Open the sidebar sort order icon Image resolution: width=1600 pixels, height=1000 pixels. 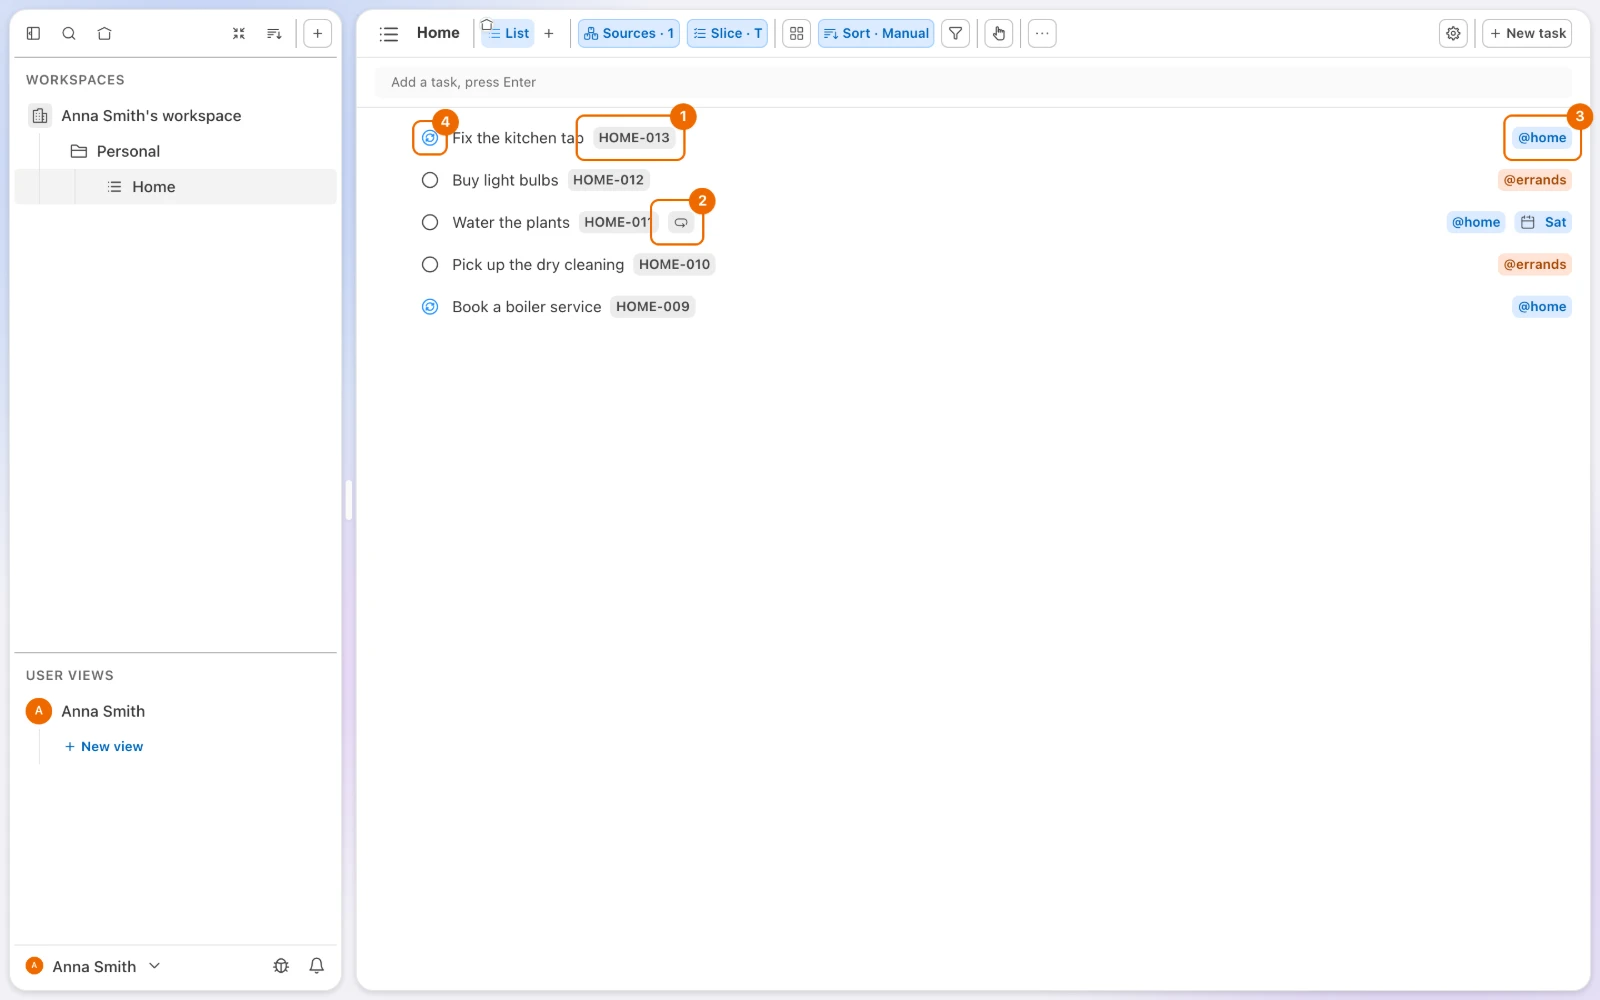274,33
